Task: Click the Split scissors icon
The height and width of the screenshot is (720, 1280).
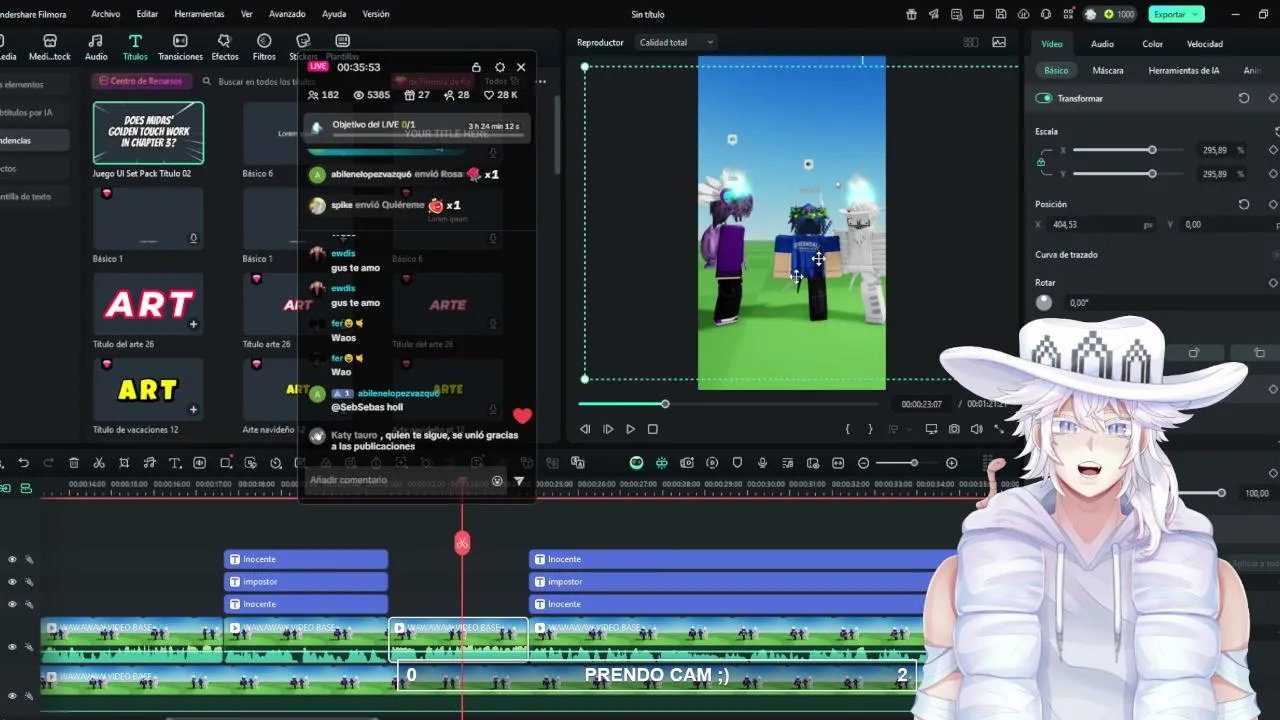Action: [99, 463]
